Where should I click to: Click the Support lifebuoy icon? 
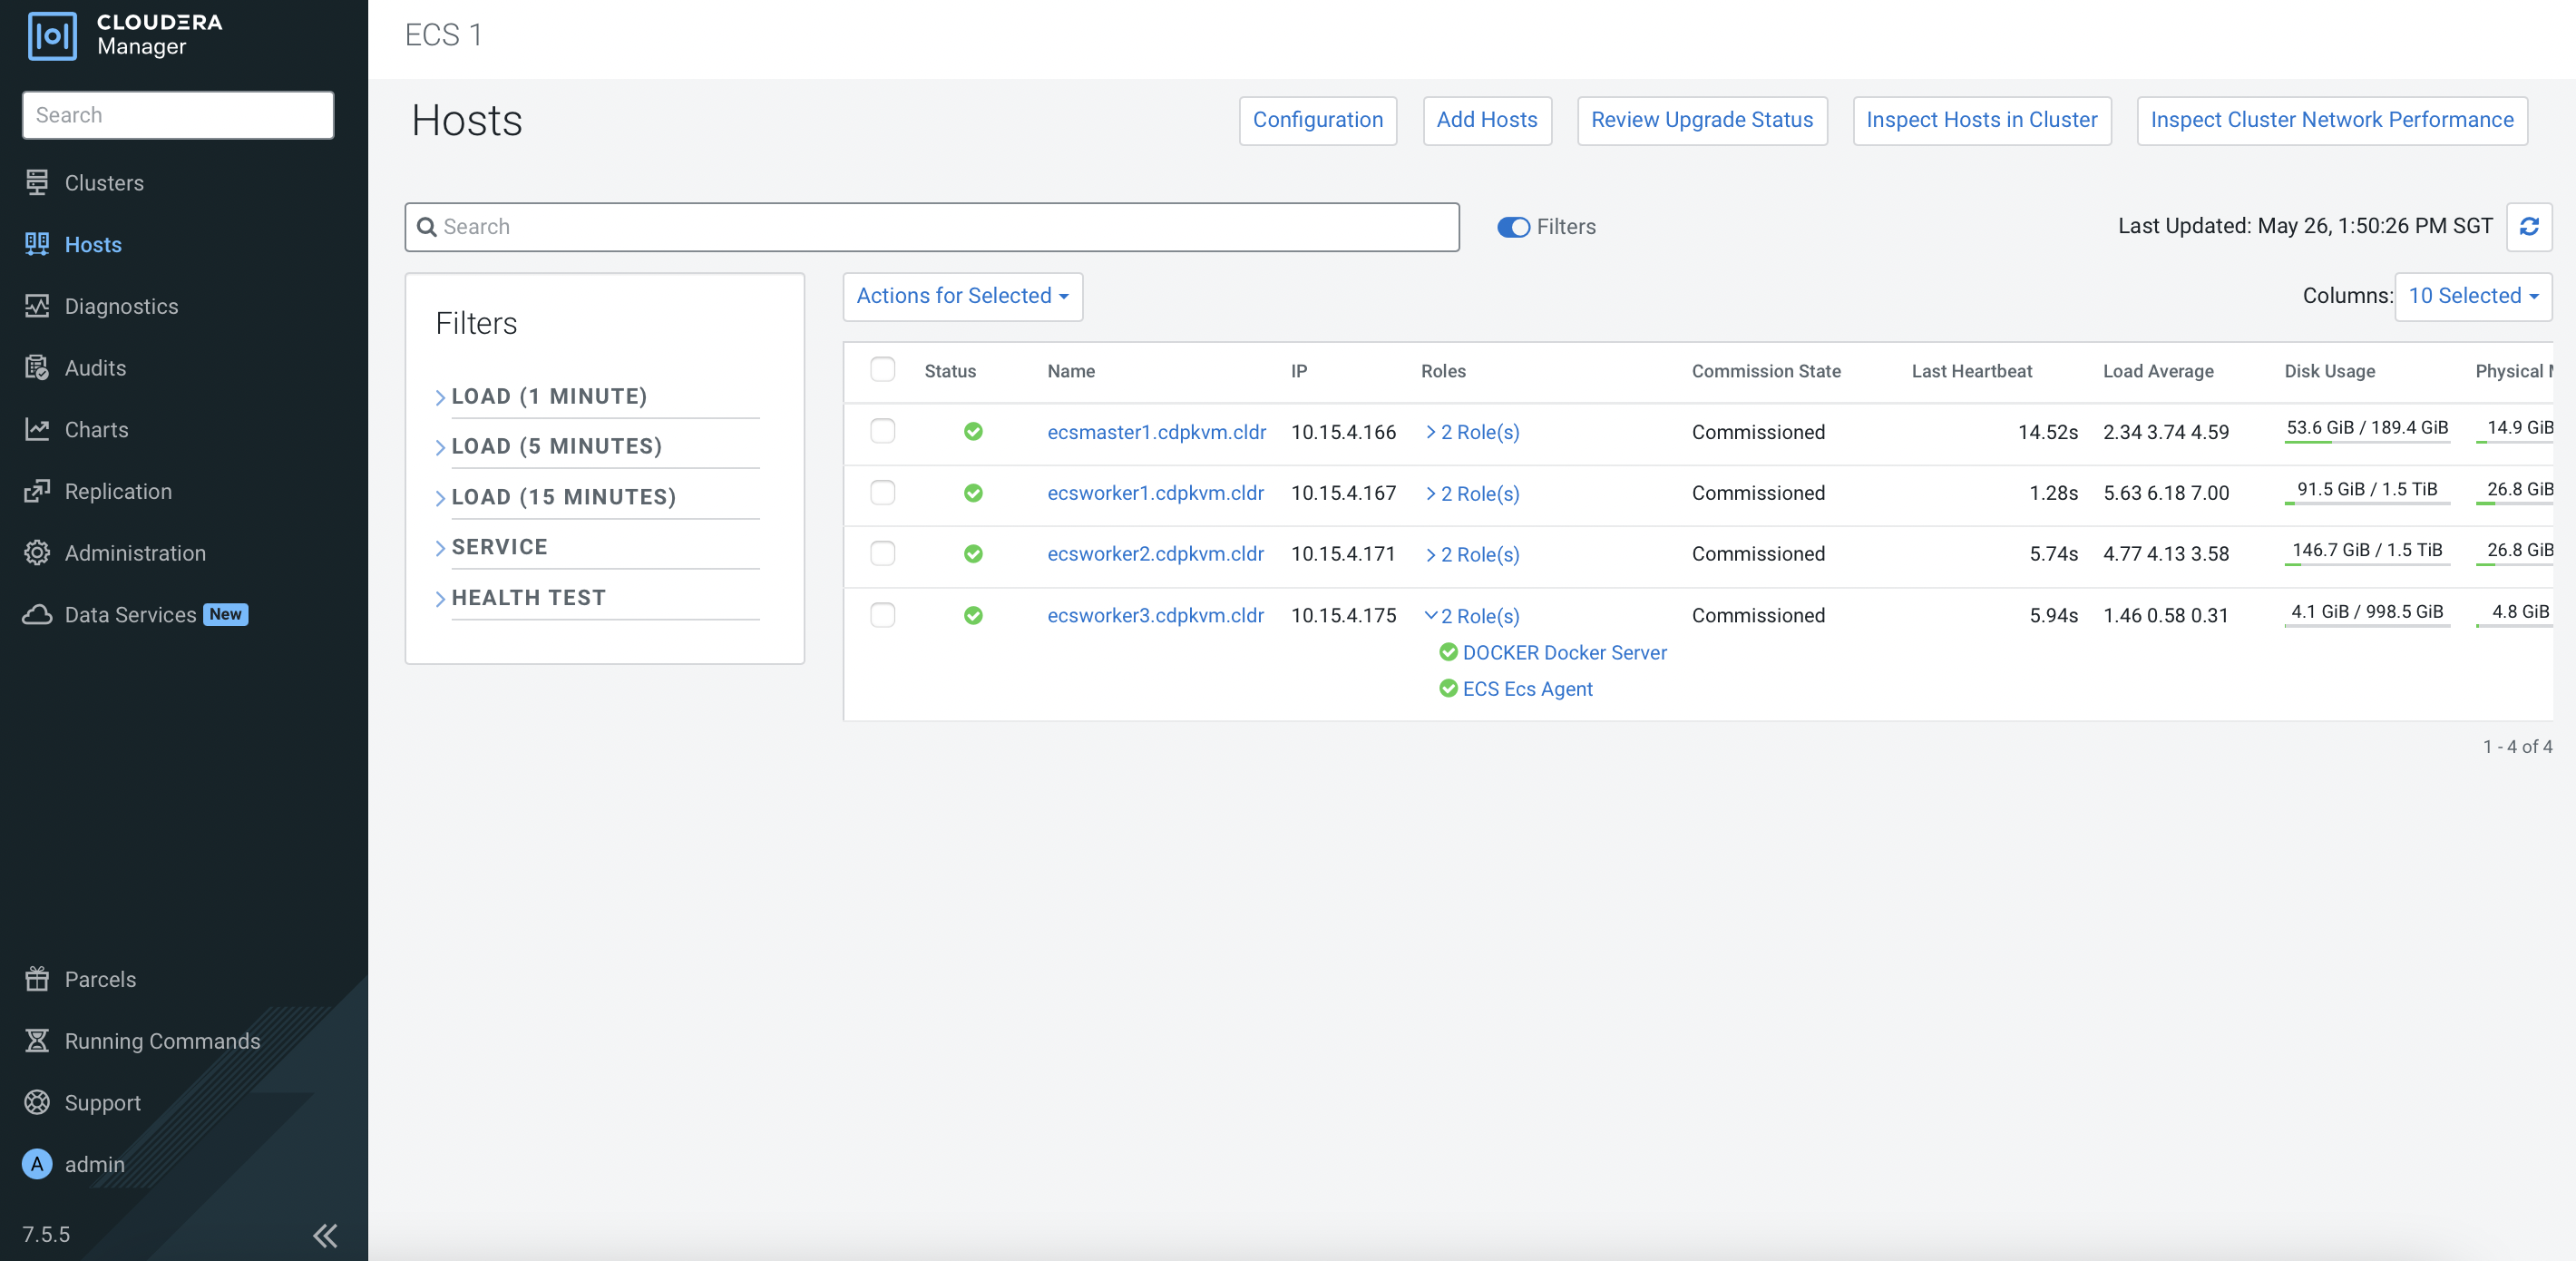click(x=37, y=1102)
